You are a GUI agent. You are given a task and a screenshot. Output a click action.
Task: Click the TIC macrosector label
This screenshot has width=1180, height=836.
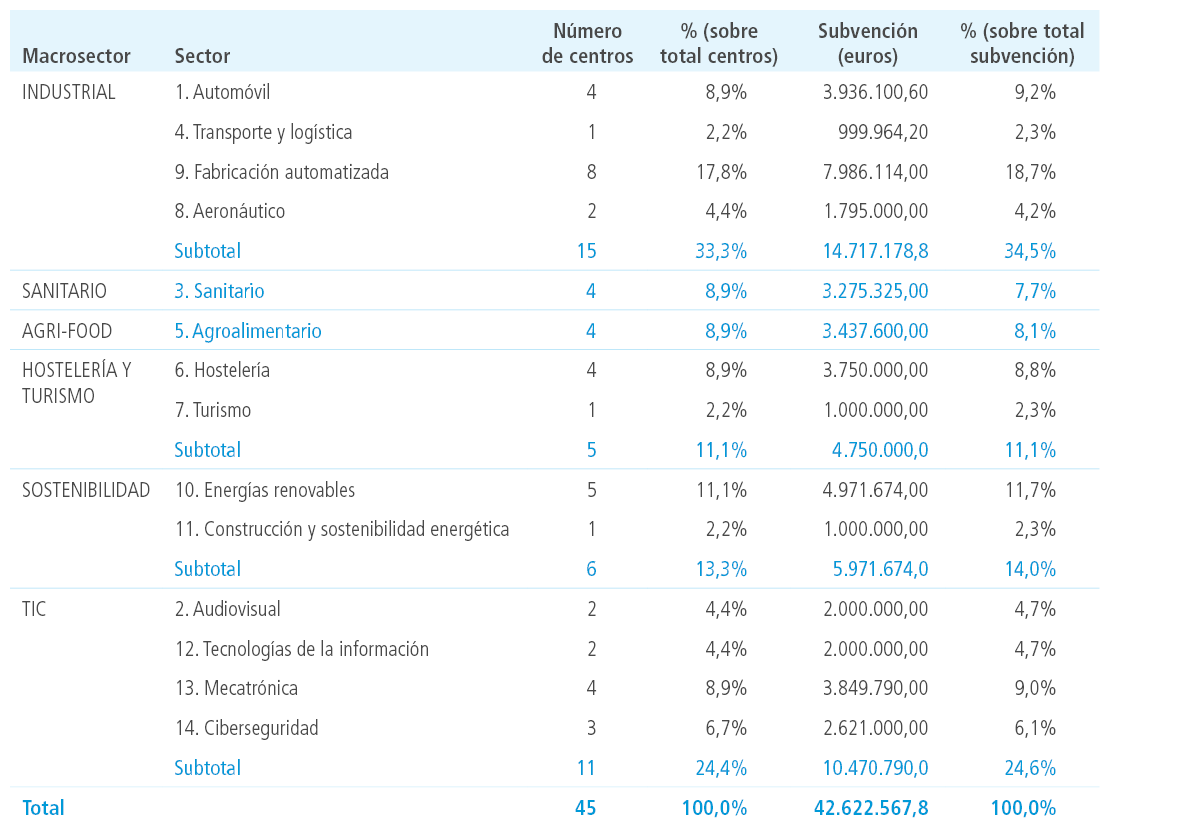tap(34, 610)
